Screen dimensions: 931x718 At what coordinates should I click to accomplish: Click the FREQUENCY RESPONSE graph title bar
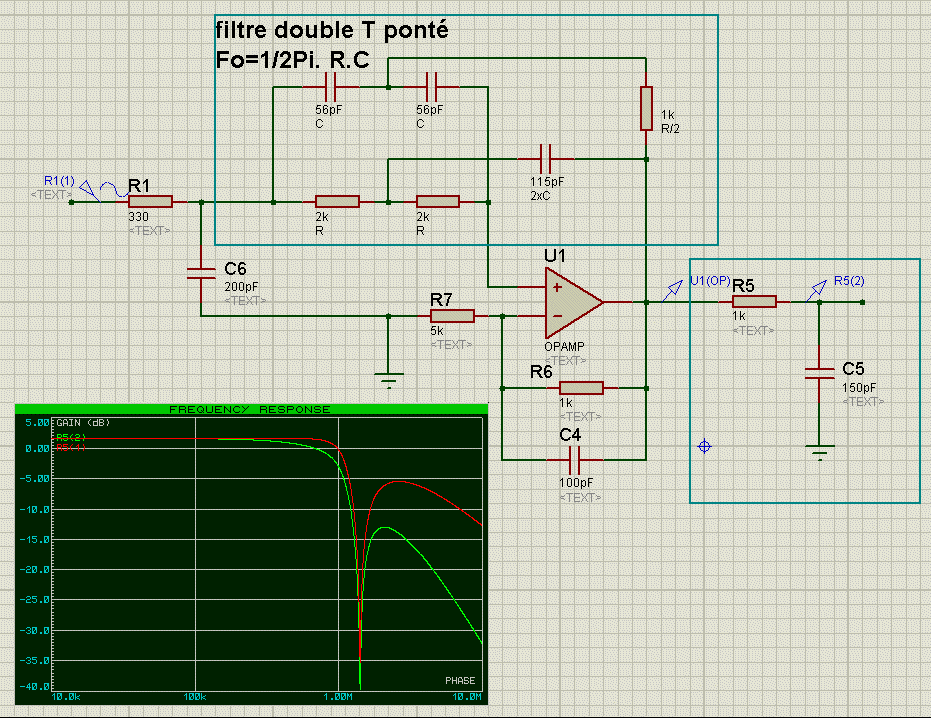pos(251,409)
